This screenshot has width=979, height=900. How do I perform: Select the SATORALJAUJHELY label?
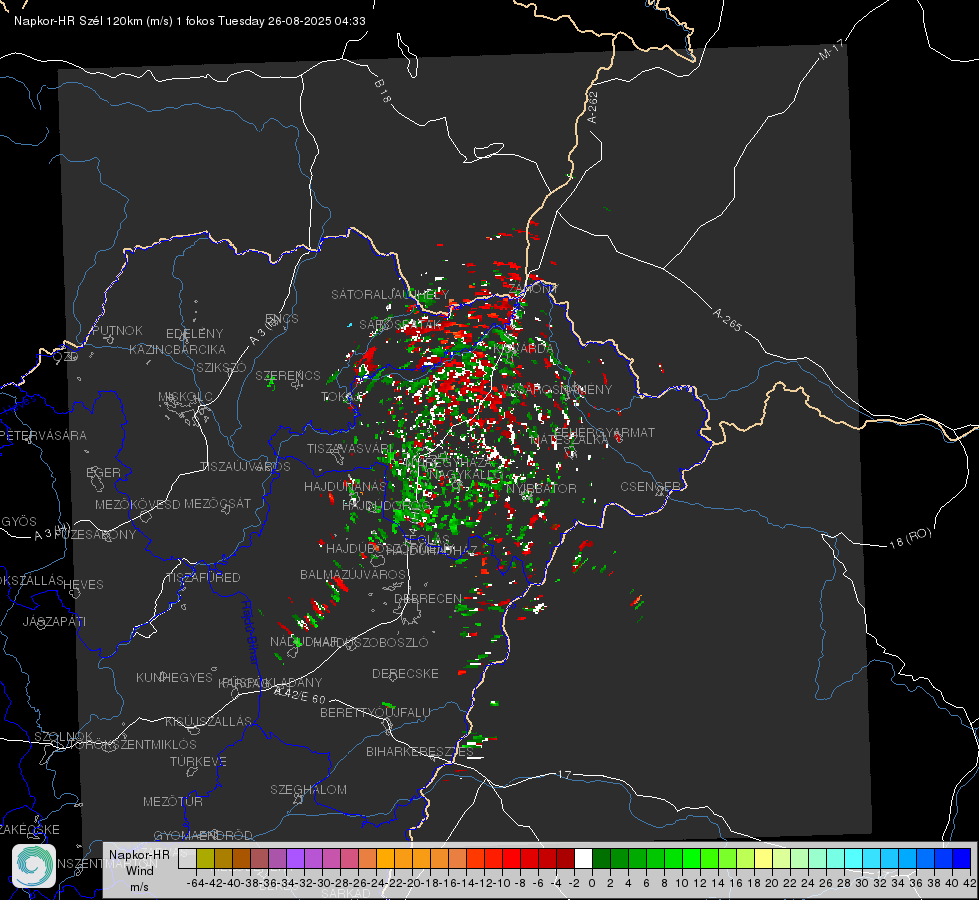coord(390,294)
